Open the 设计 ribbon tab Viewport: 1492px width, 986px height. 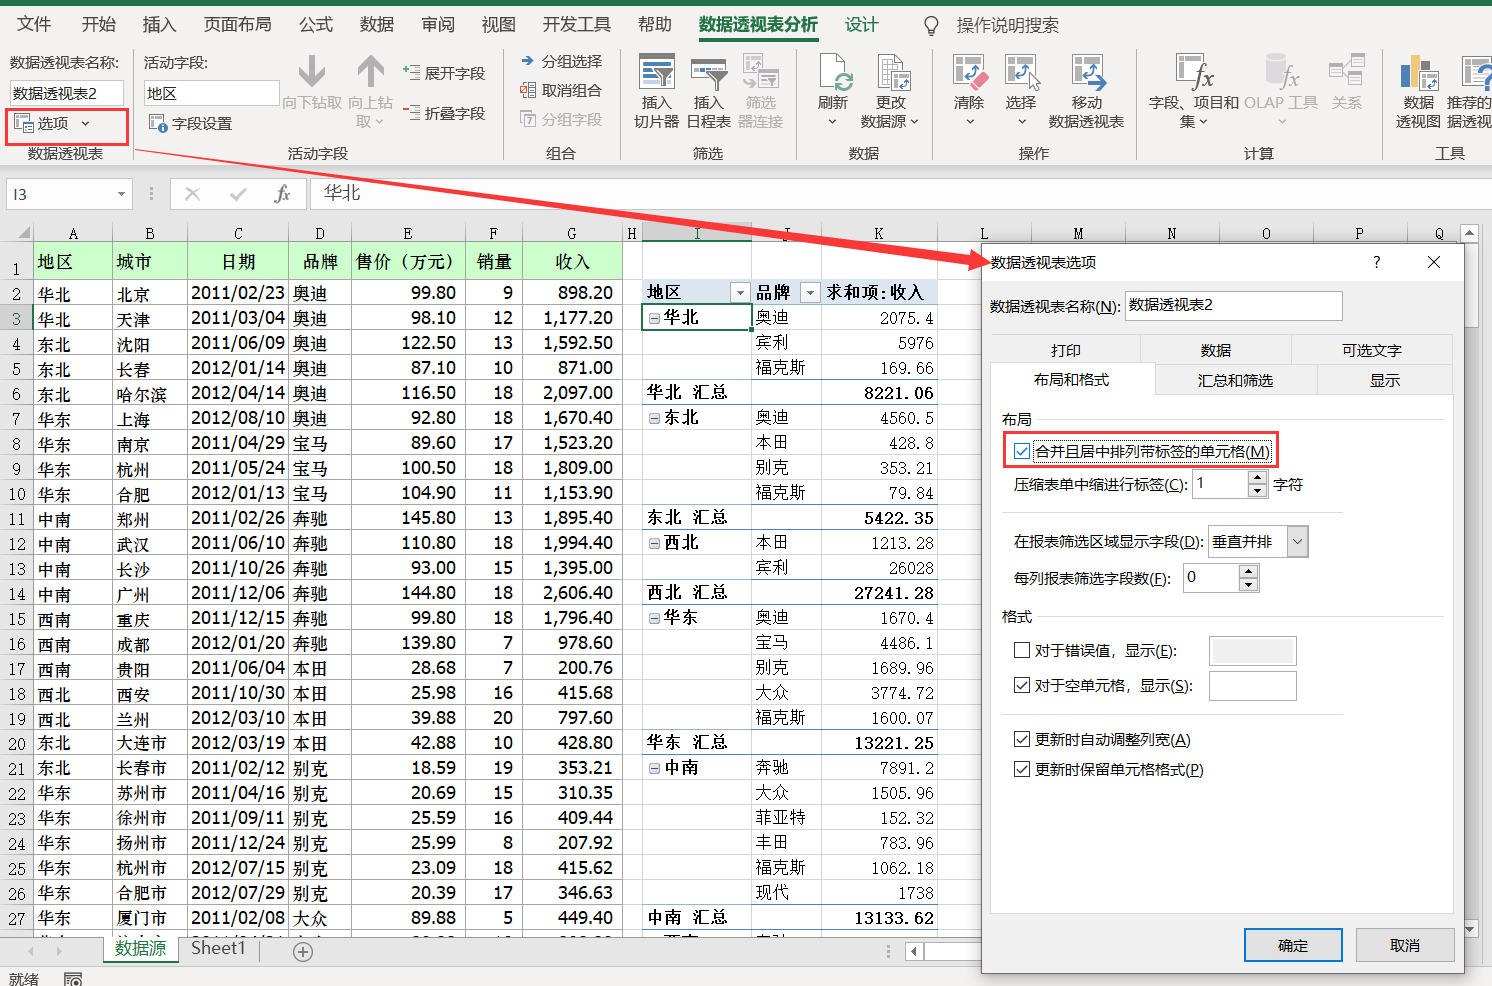[x=861, y=24]
